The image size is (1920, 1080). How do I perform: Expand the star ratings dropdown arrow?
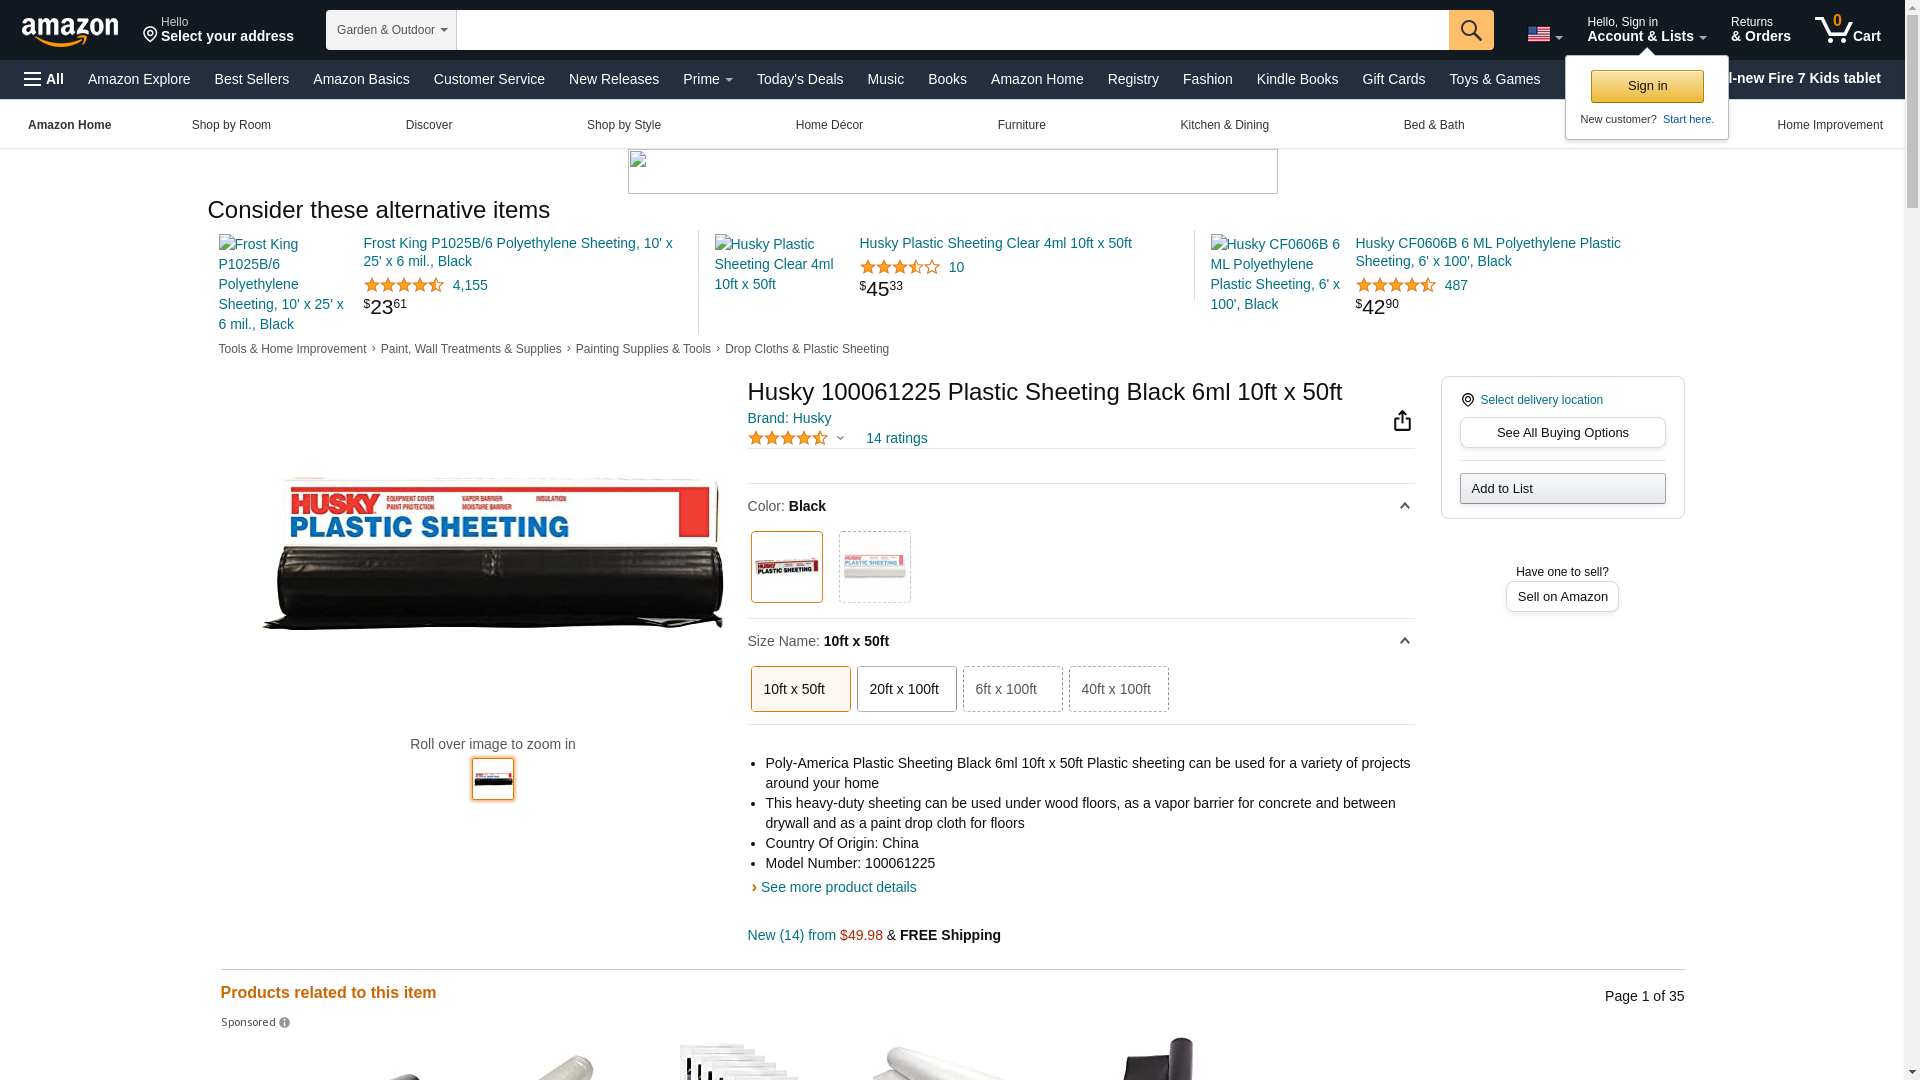click(x=840, y=438)
